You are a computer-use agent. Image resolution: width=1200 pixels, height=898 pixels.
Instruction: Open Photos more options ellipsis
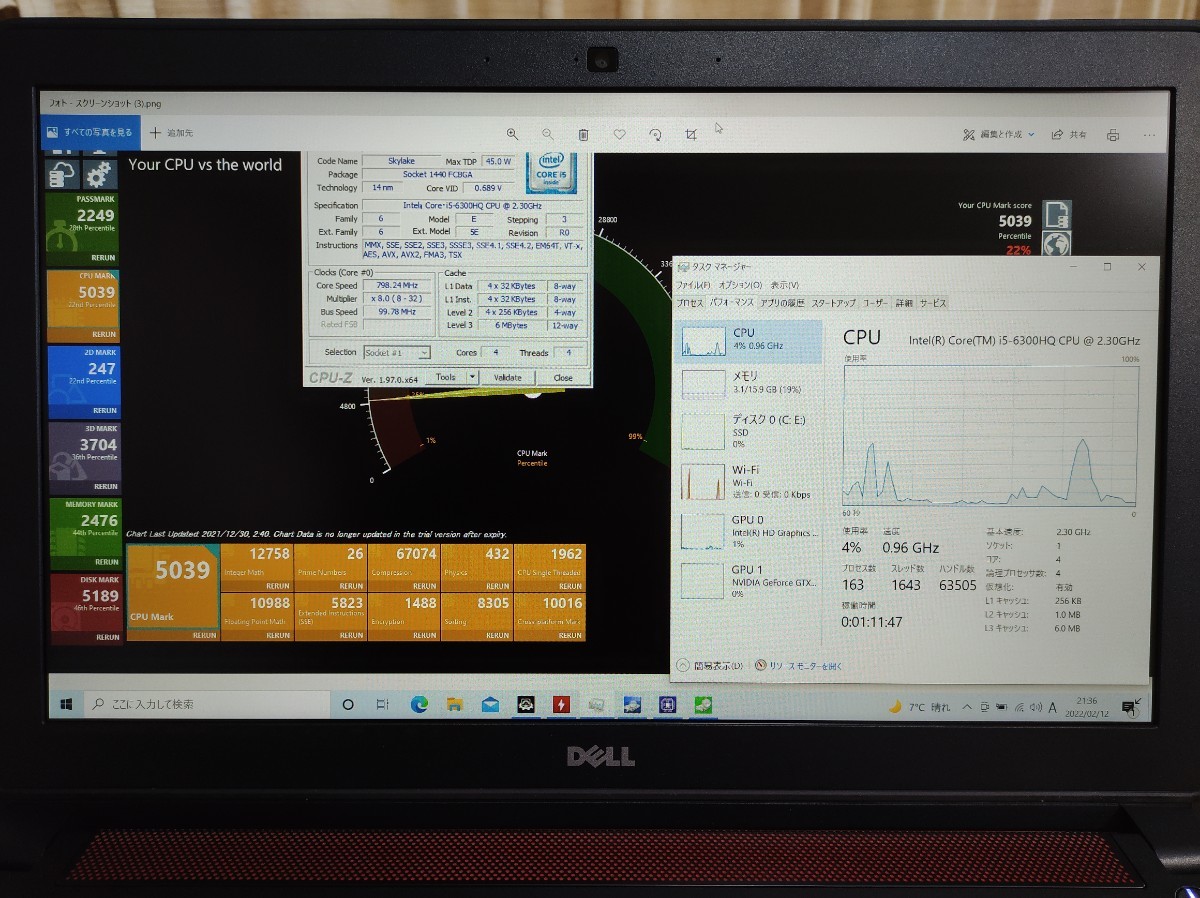coord(1150,135)
